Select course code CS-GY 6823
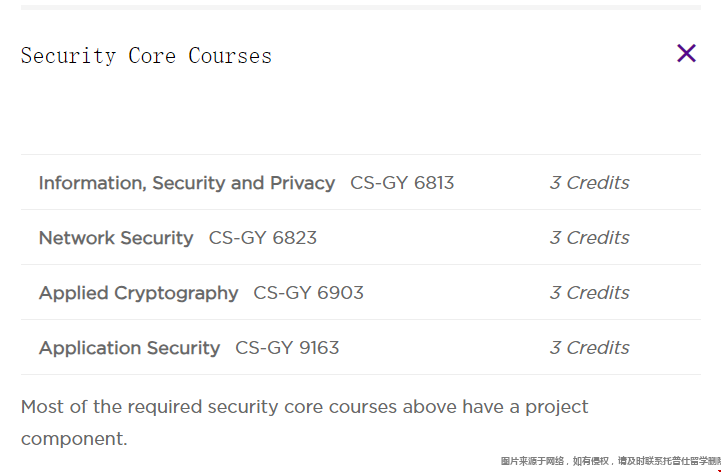The height and width of the screenshot is (472, 721). pyautogui.click(x=263, y=238)
